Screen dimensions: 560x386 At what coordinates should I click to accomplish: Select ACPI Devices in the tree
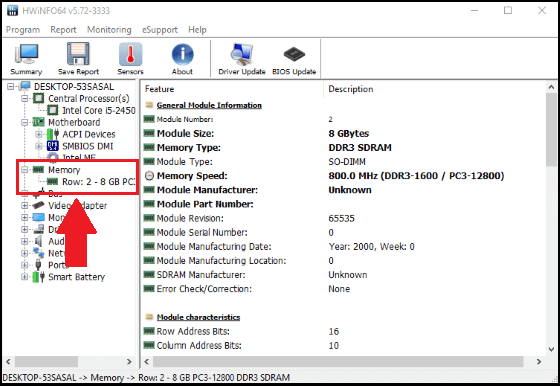(x=89, y=134)
